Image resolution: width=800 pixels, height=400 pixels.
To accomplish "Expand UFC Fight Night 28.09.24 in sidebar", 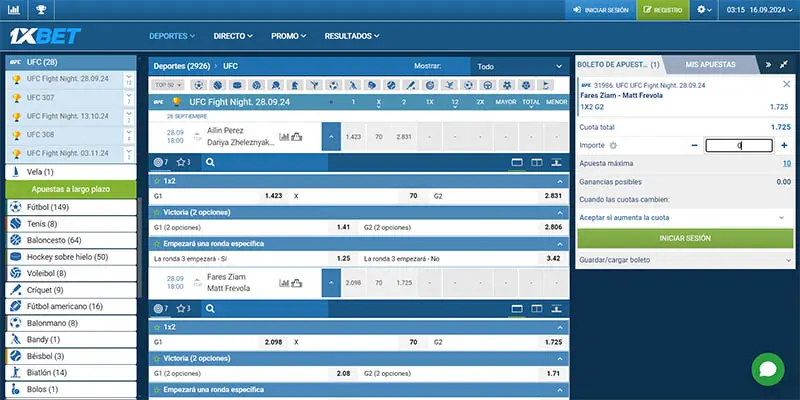I will [129, 80].
